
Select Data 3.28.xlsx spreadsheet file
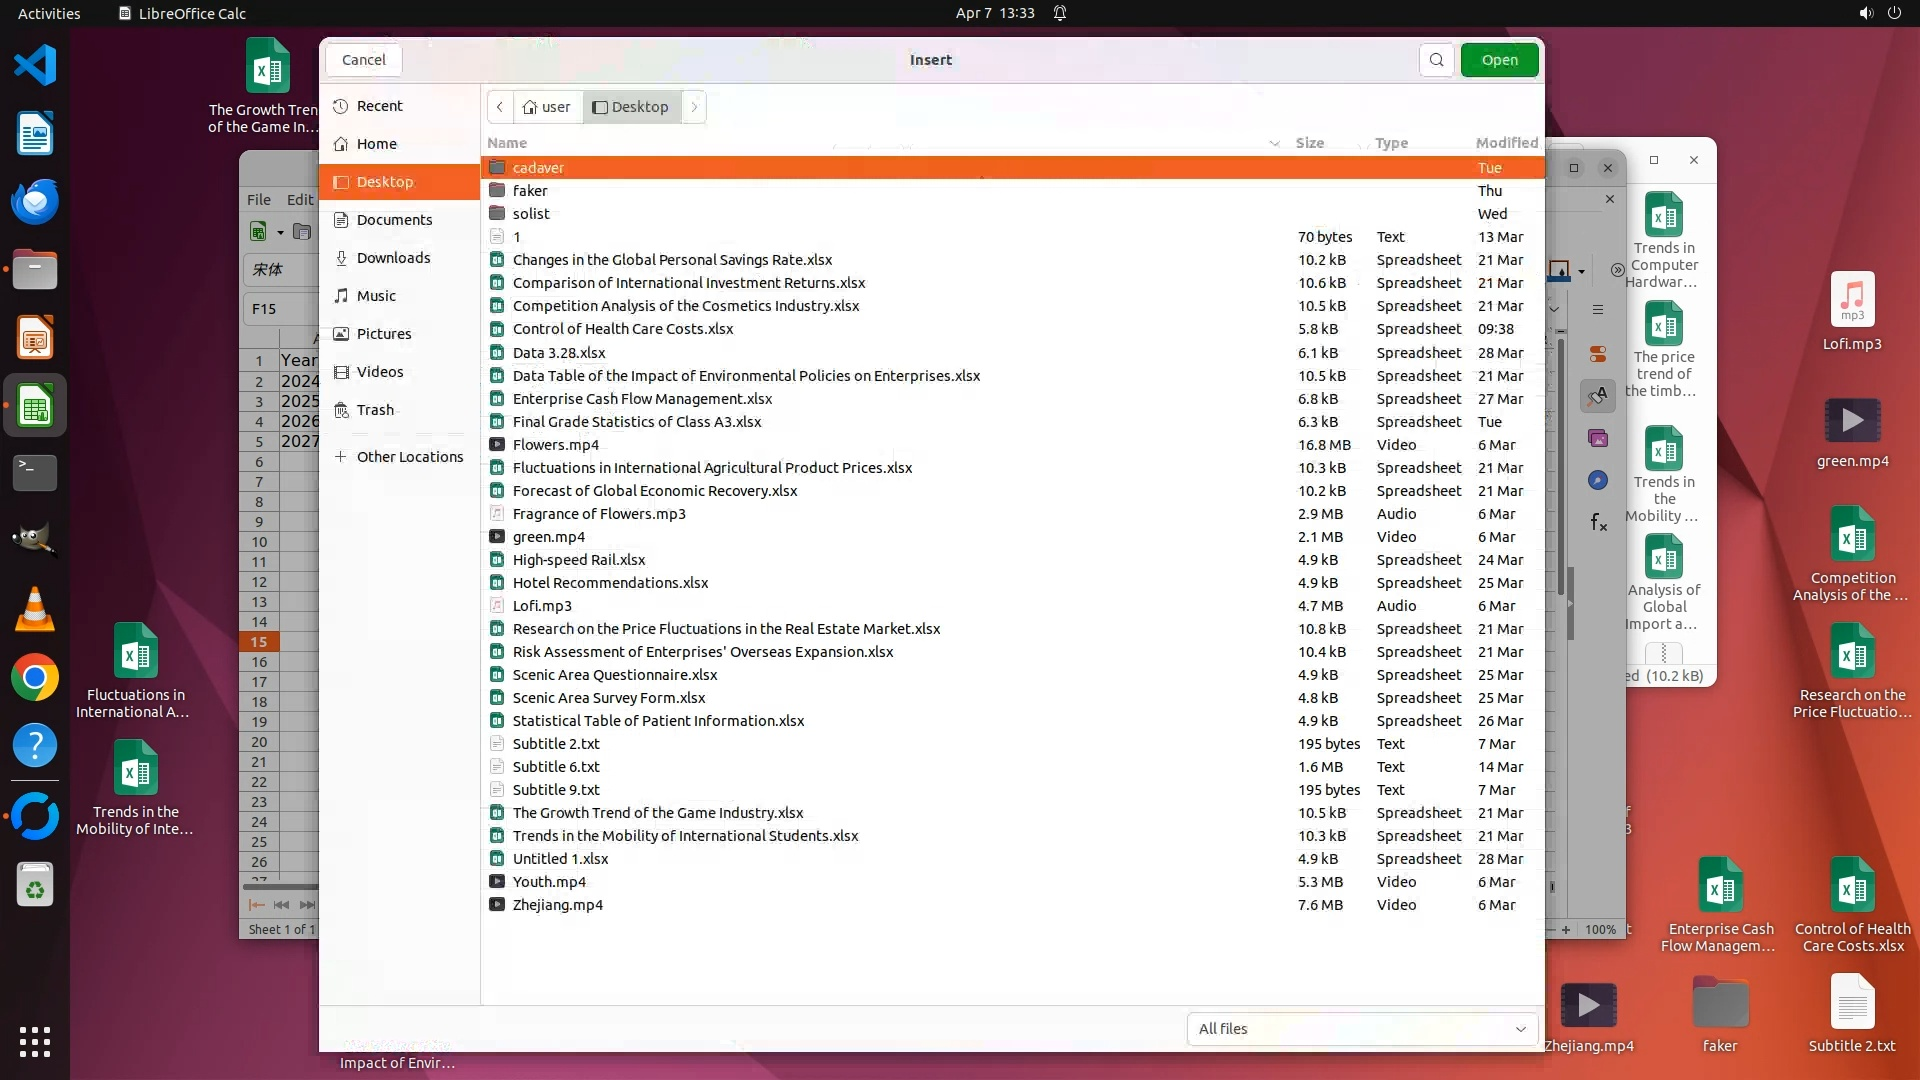(558, 353)
